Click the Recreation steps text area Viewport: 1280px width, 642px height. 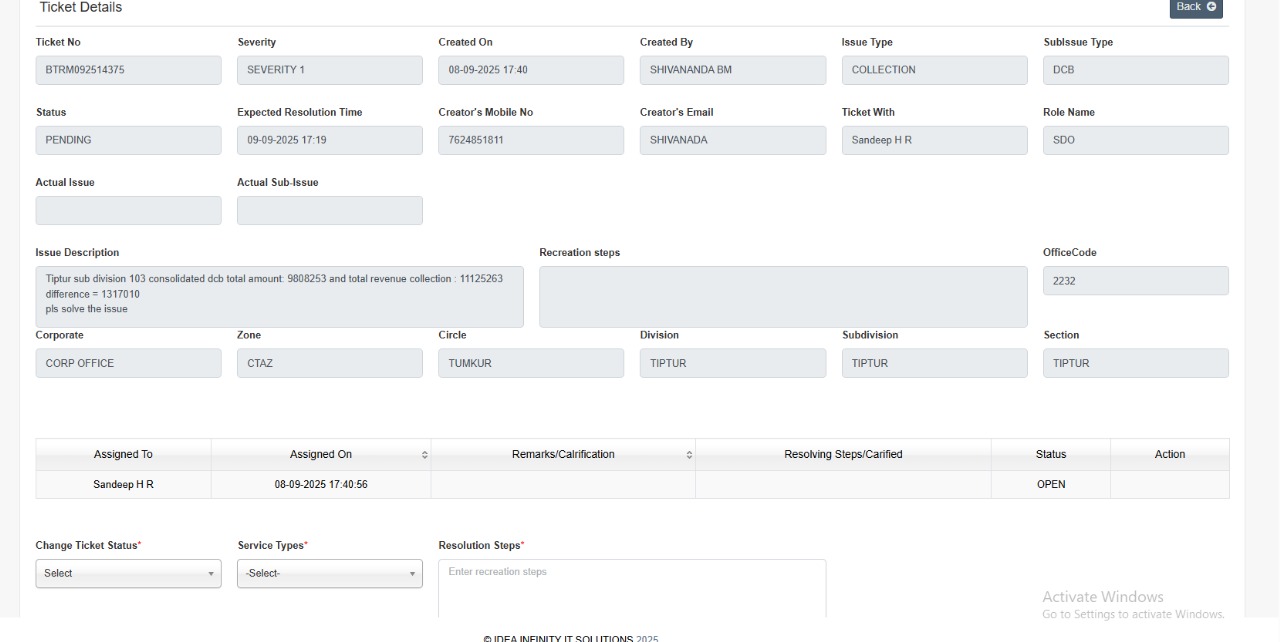pos(782,296)
